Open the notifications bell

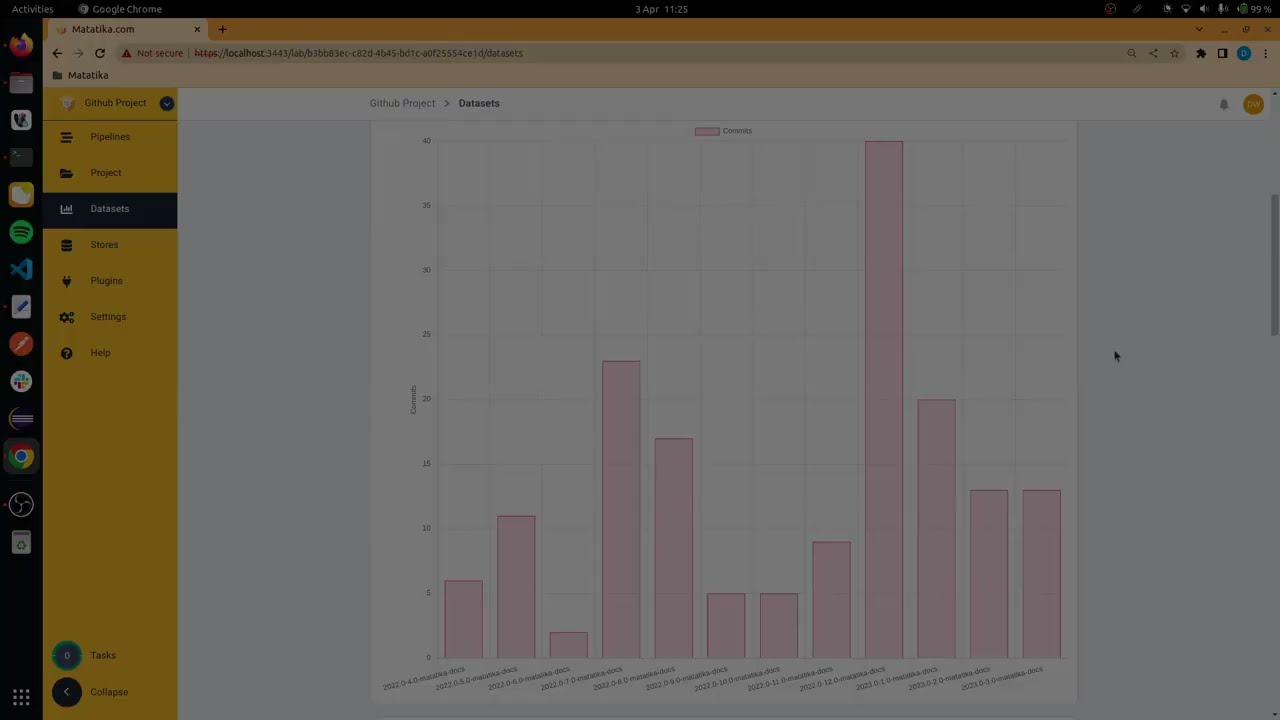point(1224,104)
